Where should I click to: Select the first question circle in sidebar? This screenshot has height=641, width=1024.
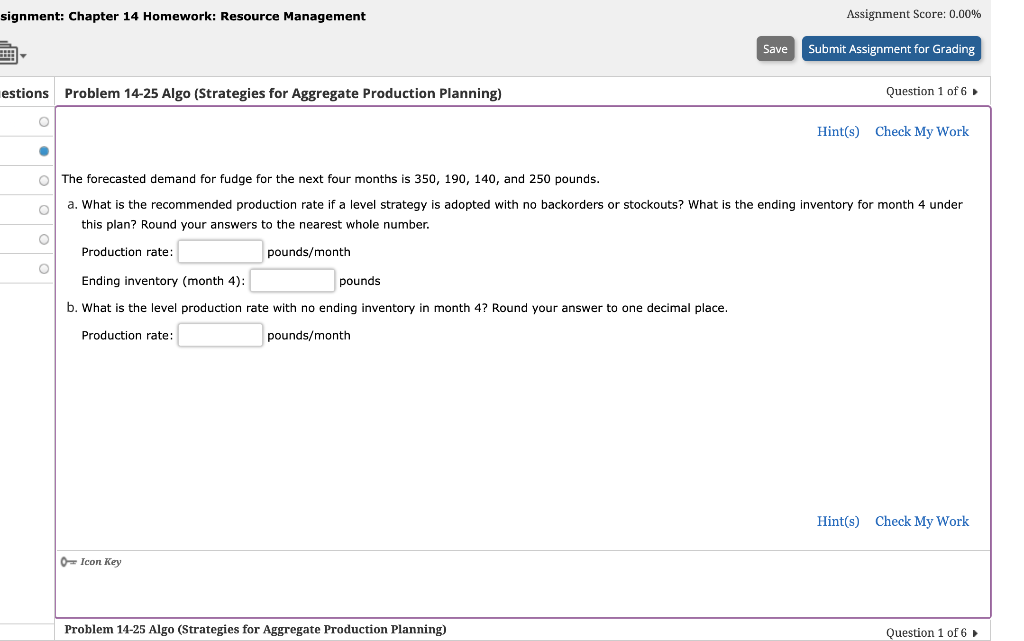tap(43, 121)
